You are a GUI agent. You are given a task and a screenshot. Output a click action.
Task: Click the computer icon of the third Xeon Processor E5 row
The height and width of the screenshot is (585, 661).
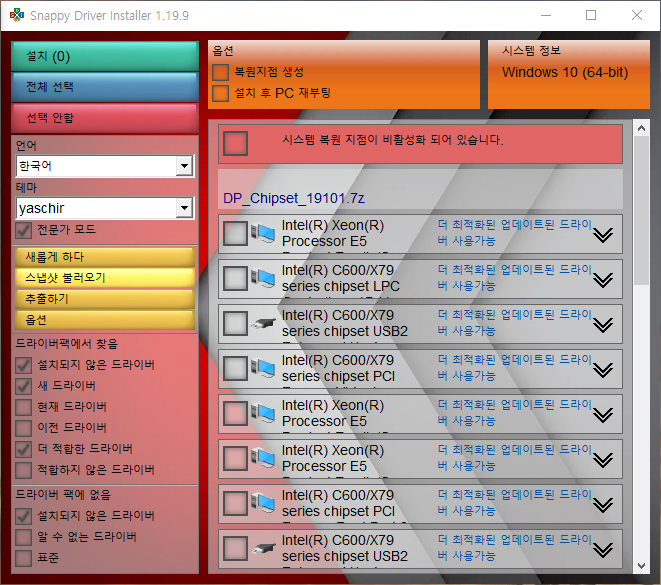pos(263,459)
